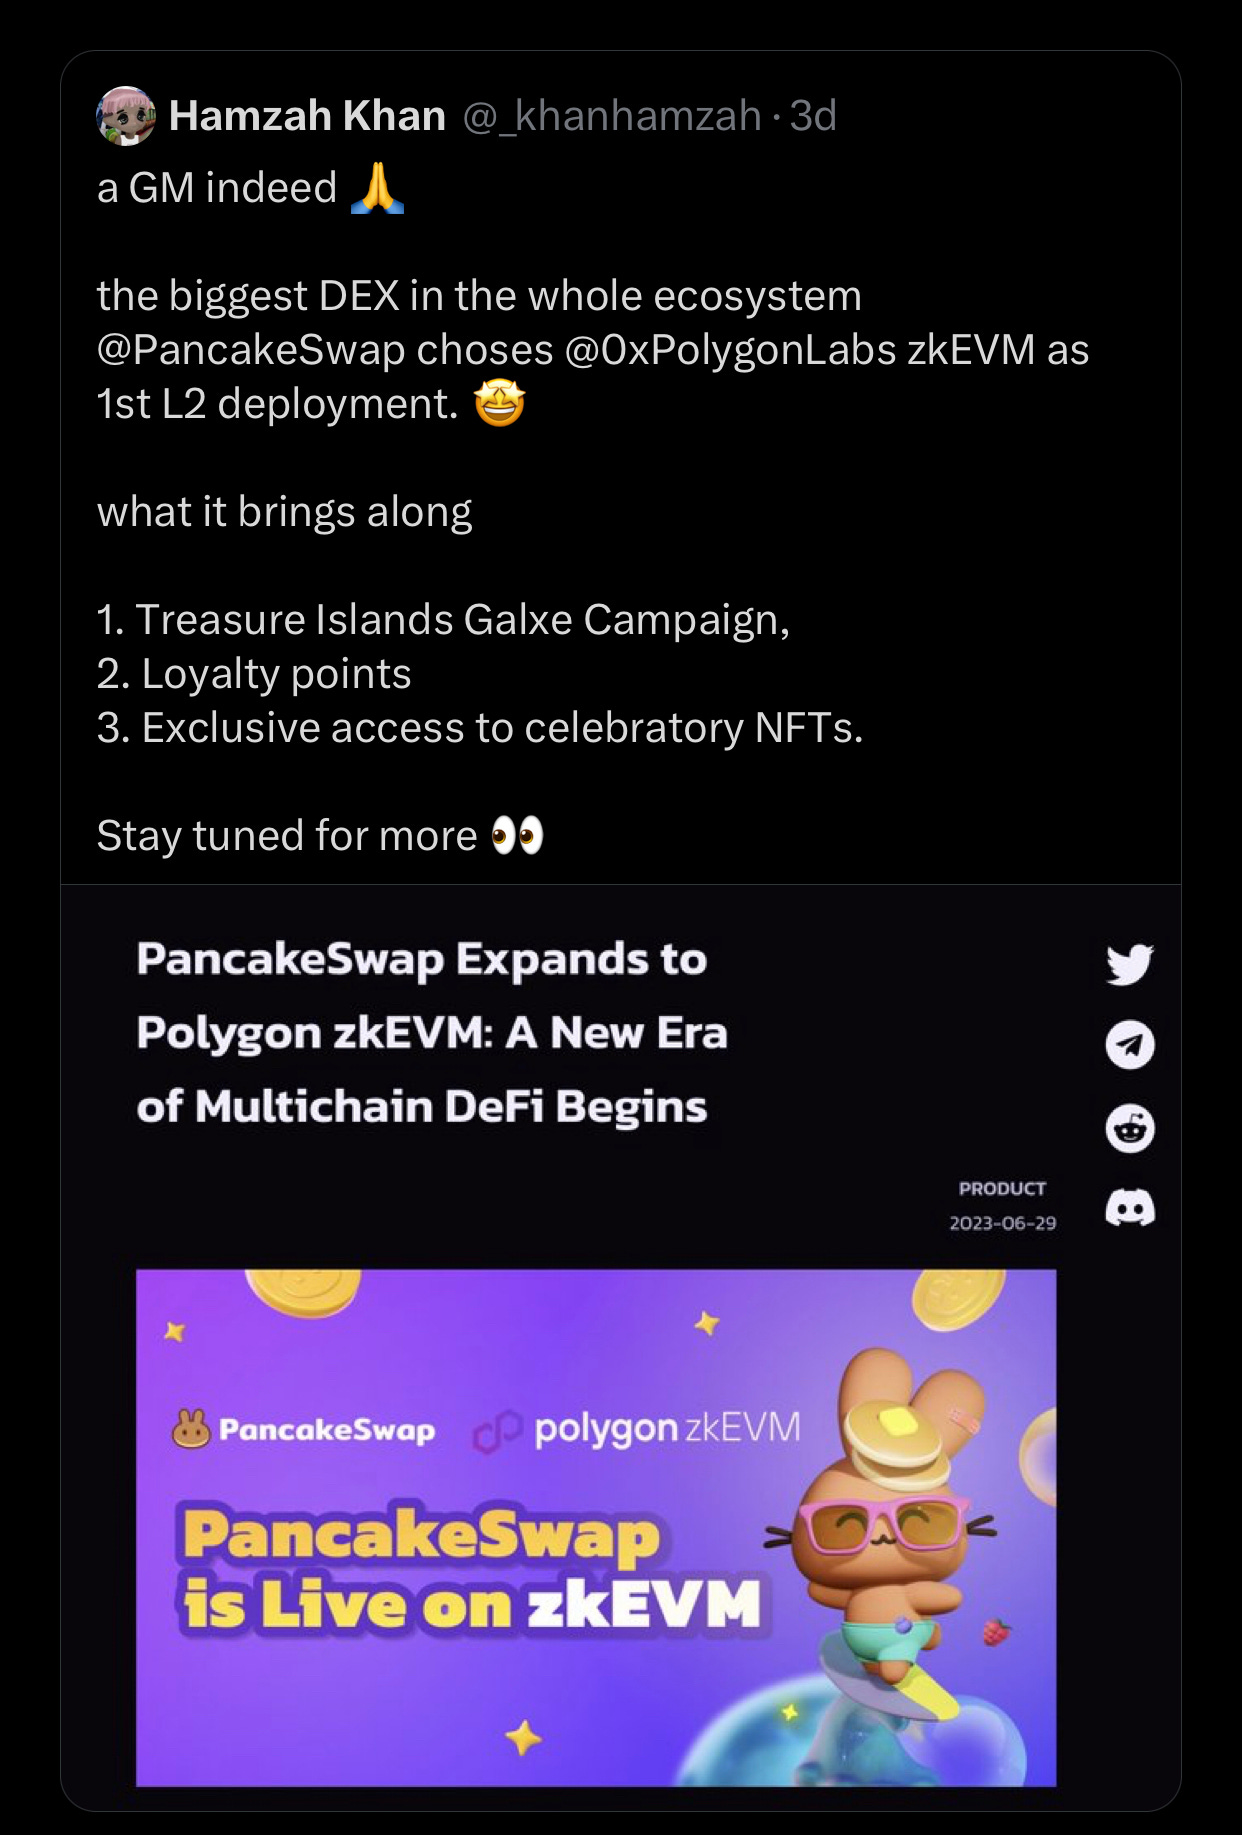Click the Reddit share icon
Viewport: 1242px width, 1835px height.
(1130, 1129)
